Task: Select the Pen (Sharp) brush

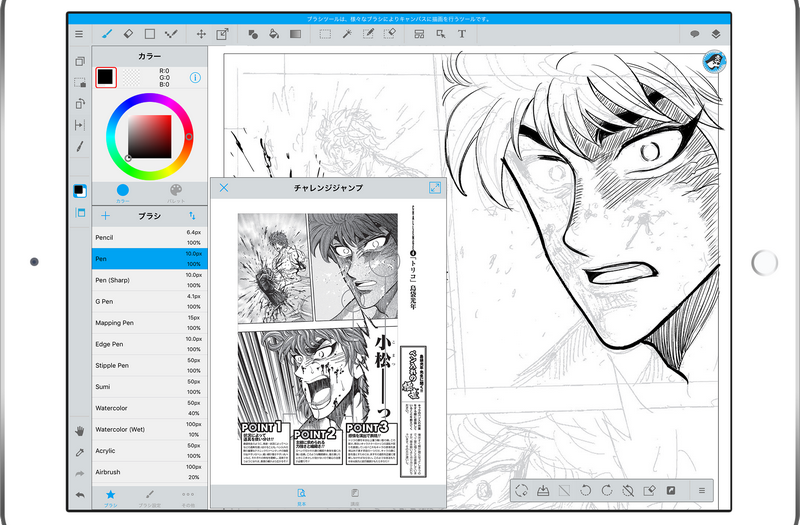Action: coord(149,280)
